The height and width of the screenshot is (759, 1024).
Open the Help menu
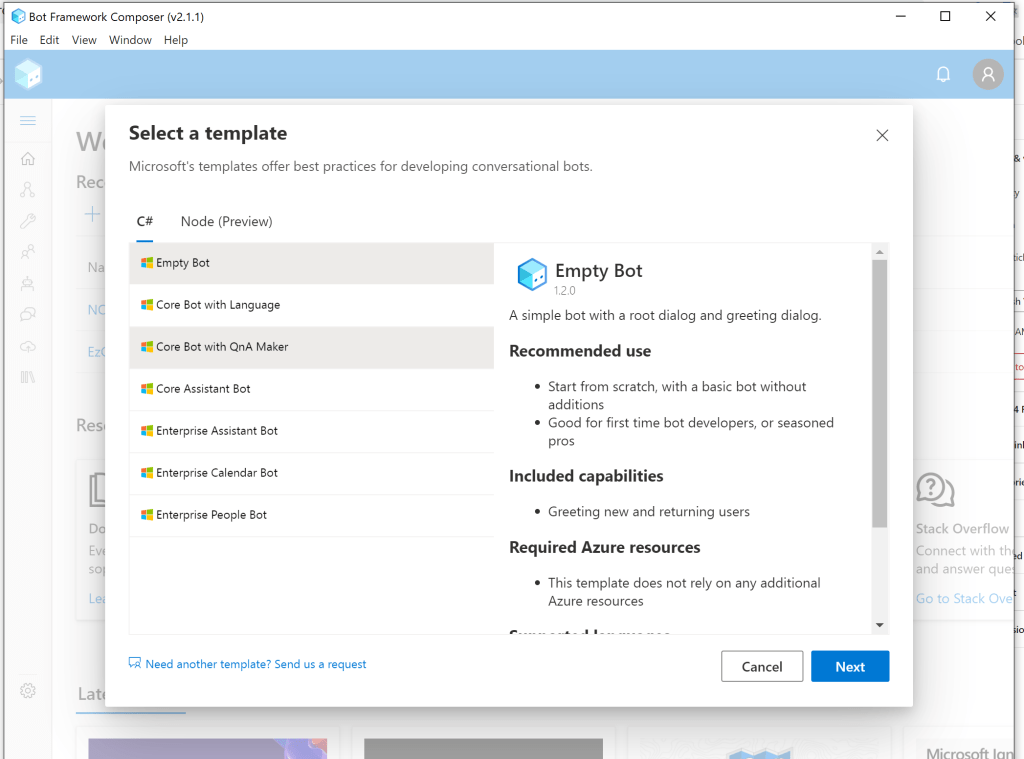[x=176, y=40]
